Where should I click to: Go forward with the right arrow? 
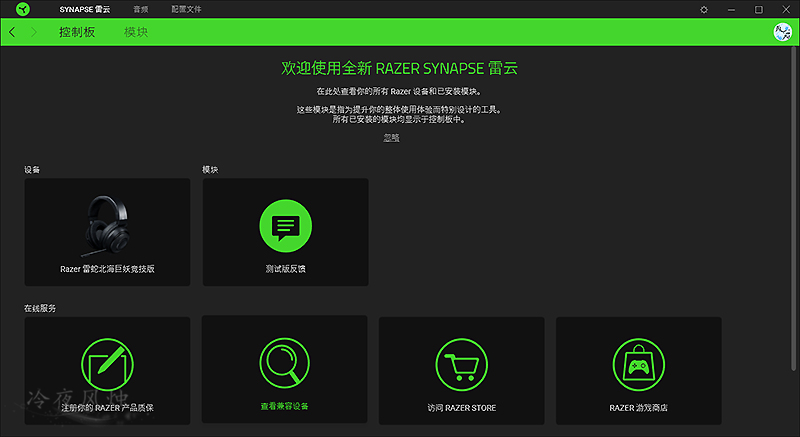coord(34,32)
